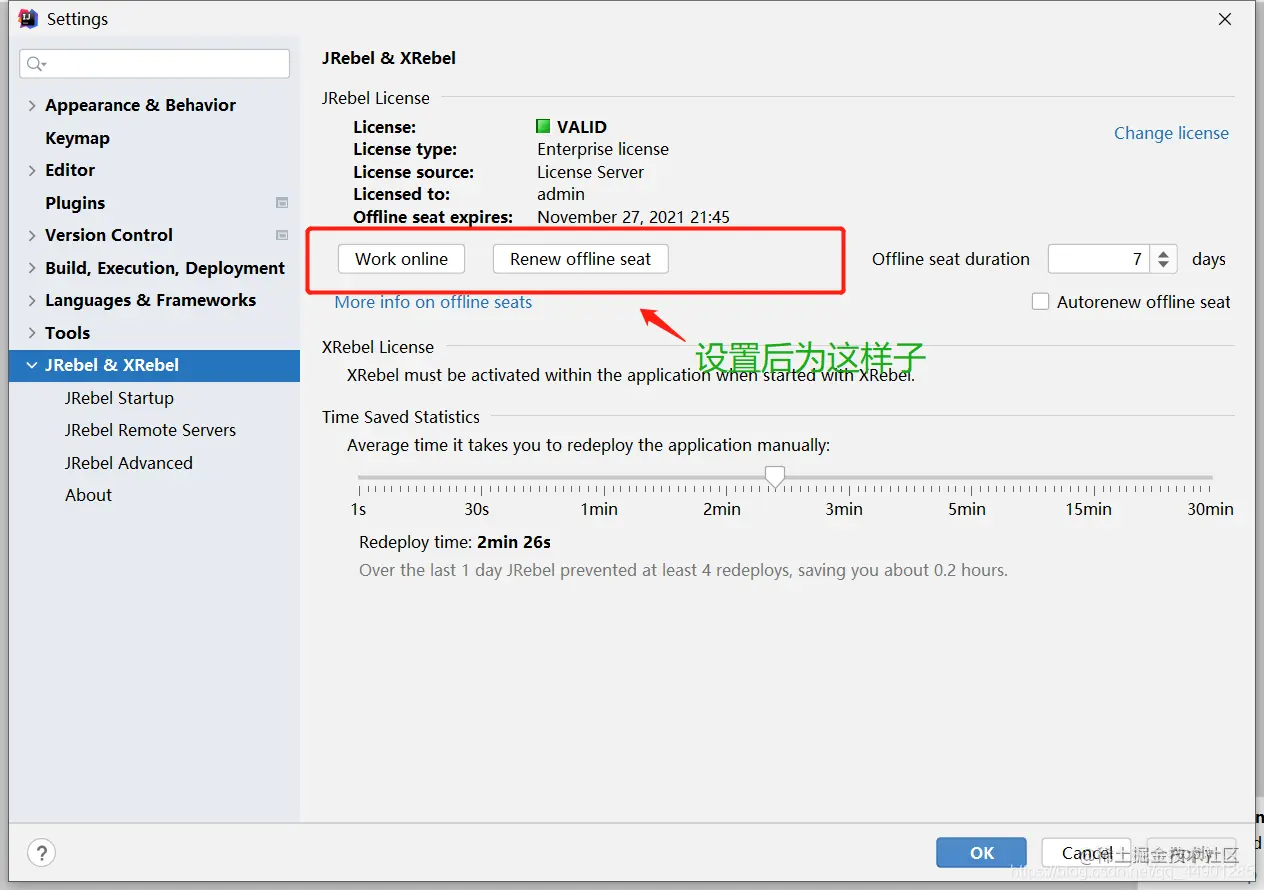Open JRebel Remote Servers page
This screenshot has height=890, width=1264.
150,430
